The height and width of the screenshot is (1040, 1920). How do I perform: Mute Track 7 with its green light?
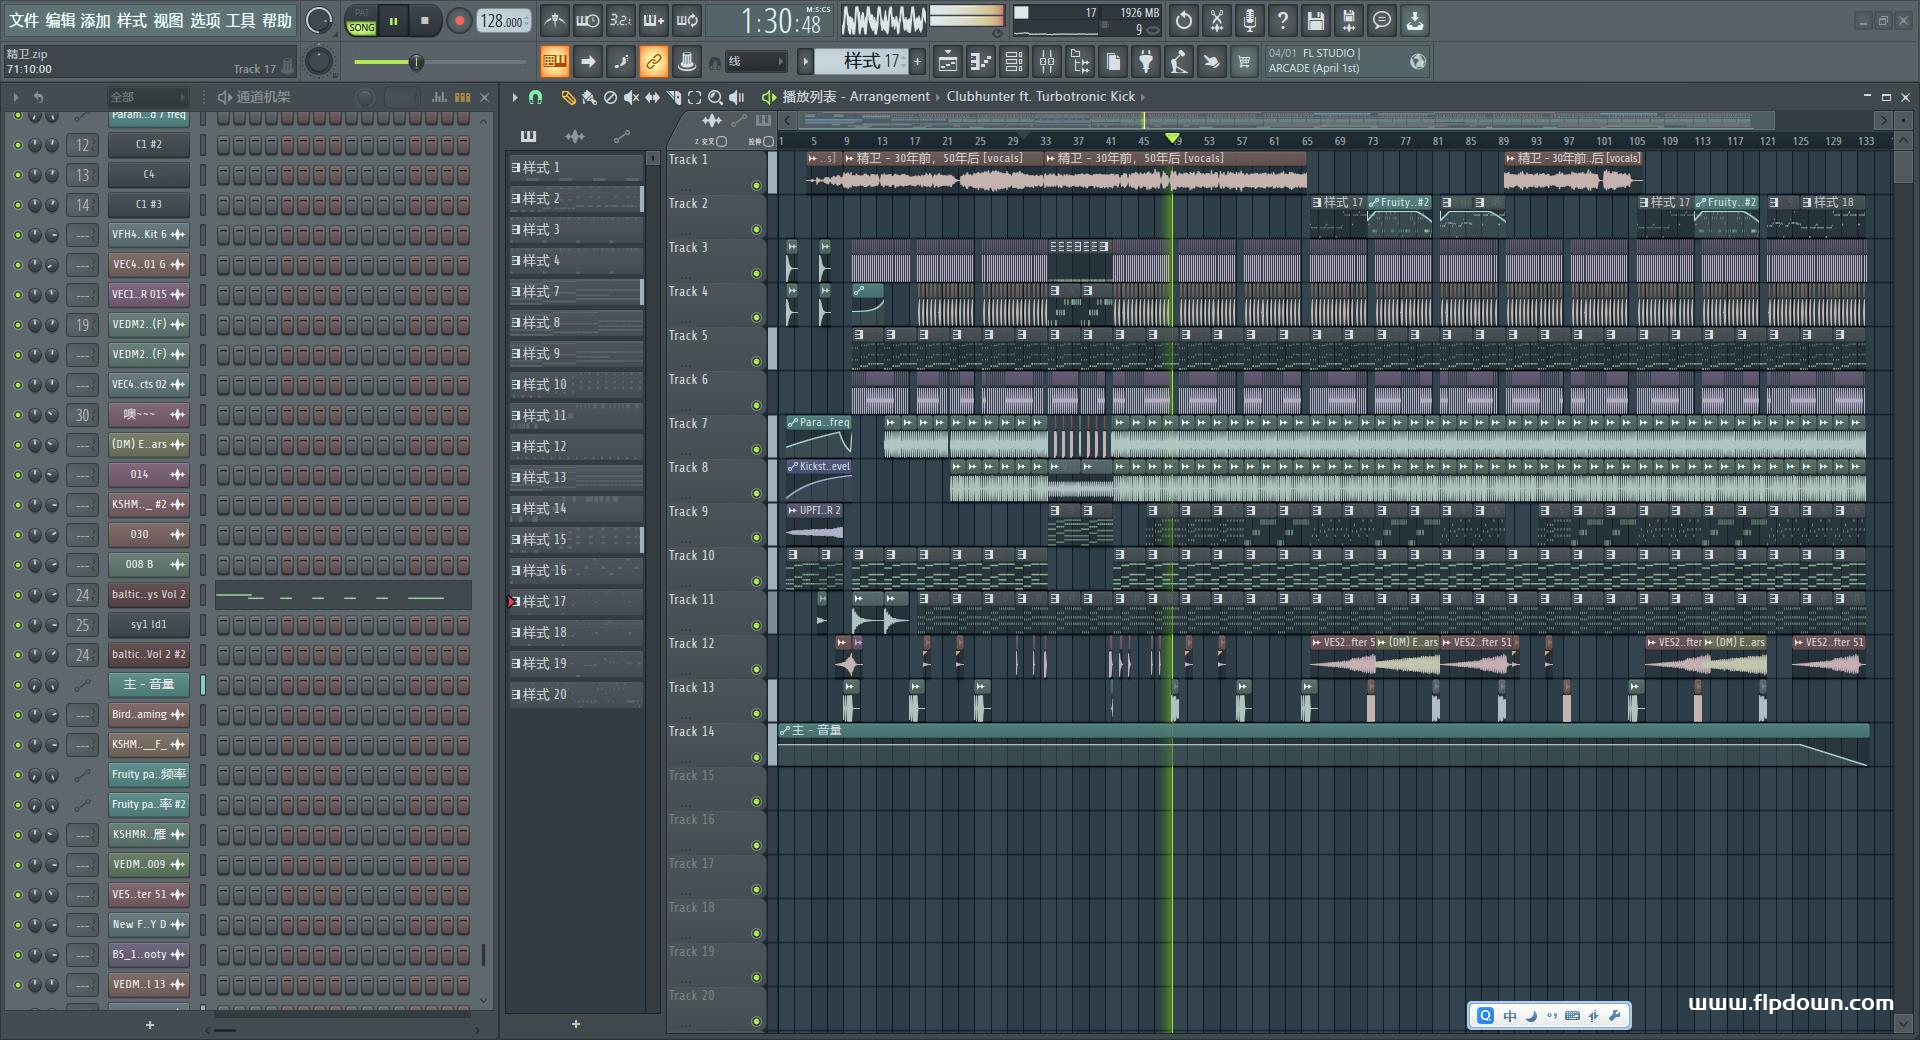pyautogui.click(x=756, y=450)
